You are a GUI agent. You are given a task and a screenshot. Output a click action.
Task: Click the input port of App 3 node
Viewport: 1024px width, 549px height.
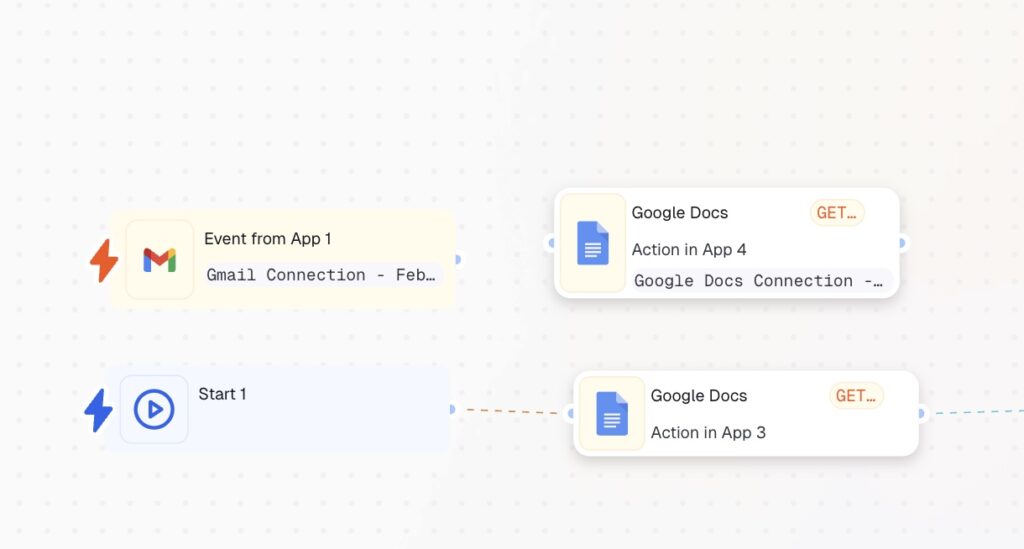pyautogui.click(x=570, y=413)
